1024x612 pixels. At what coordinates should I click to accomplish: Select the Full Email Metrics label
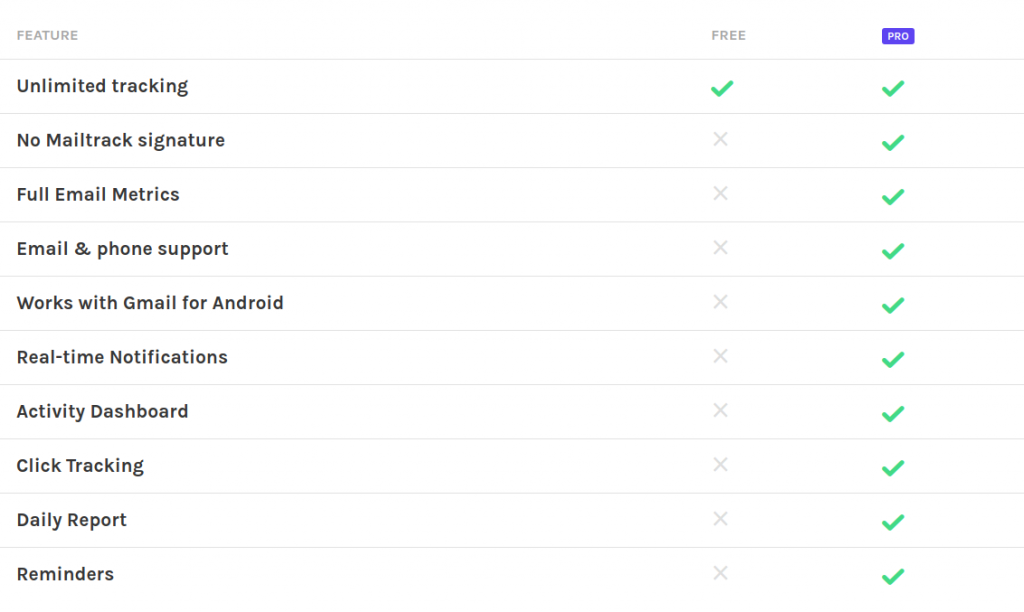point(98,195)
